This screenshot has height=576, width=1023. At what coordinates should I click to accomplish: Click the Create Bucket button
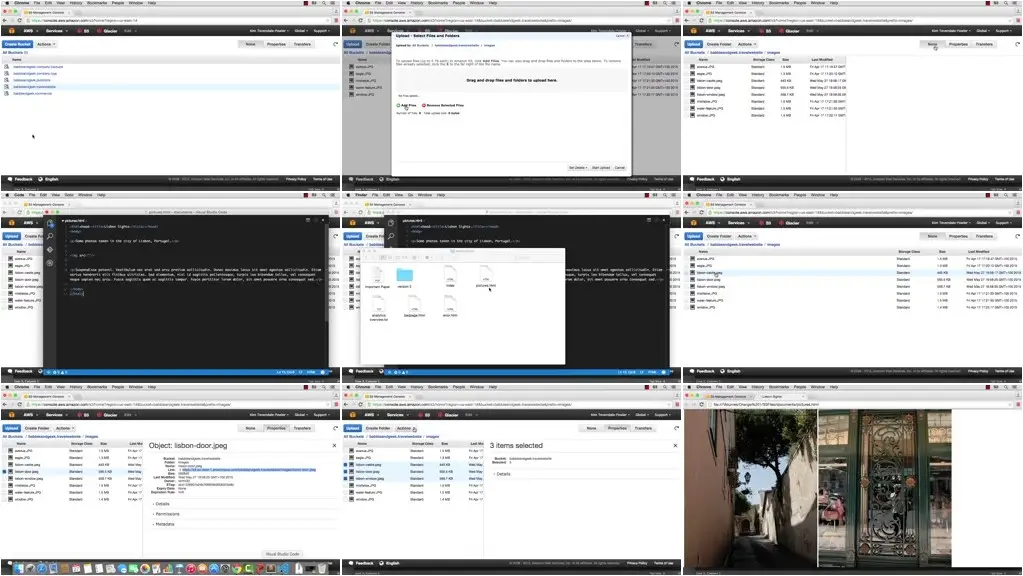(18, 44)
